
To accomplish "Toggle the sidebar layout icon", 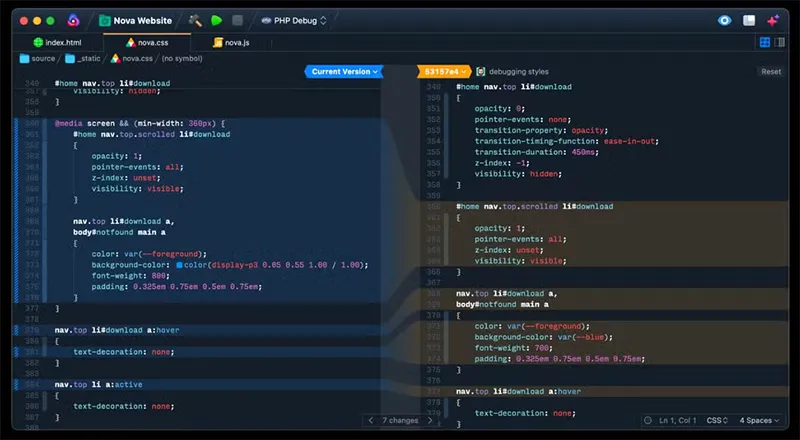I will pyautogui.click(x=749, y=20).
